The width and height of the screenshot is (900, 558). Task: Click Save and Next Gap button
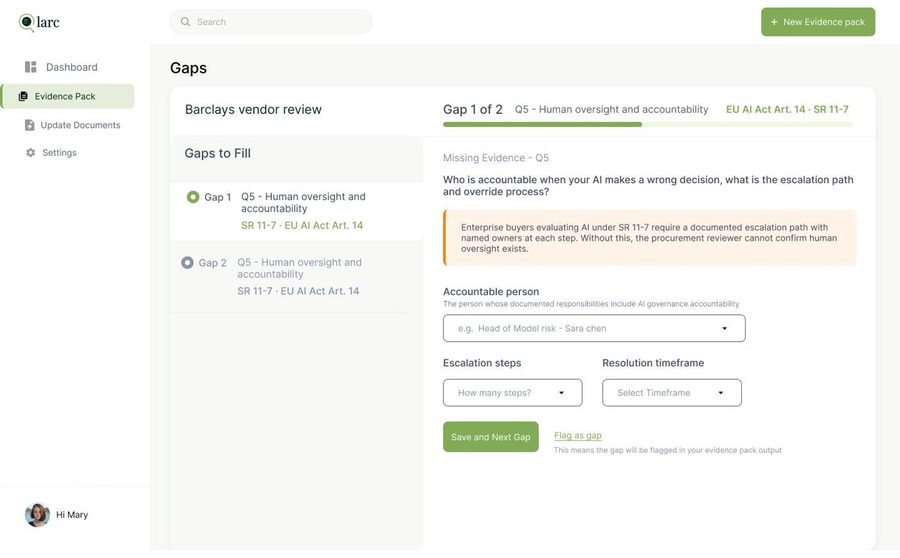(x=491, y=437)
